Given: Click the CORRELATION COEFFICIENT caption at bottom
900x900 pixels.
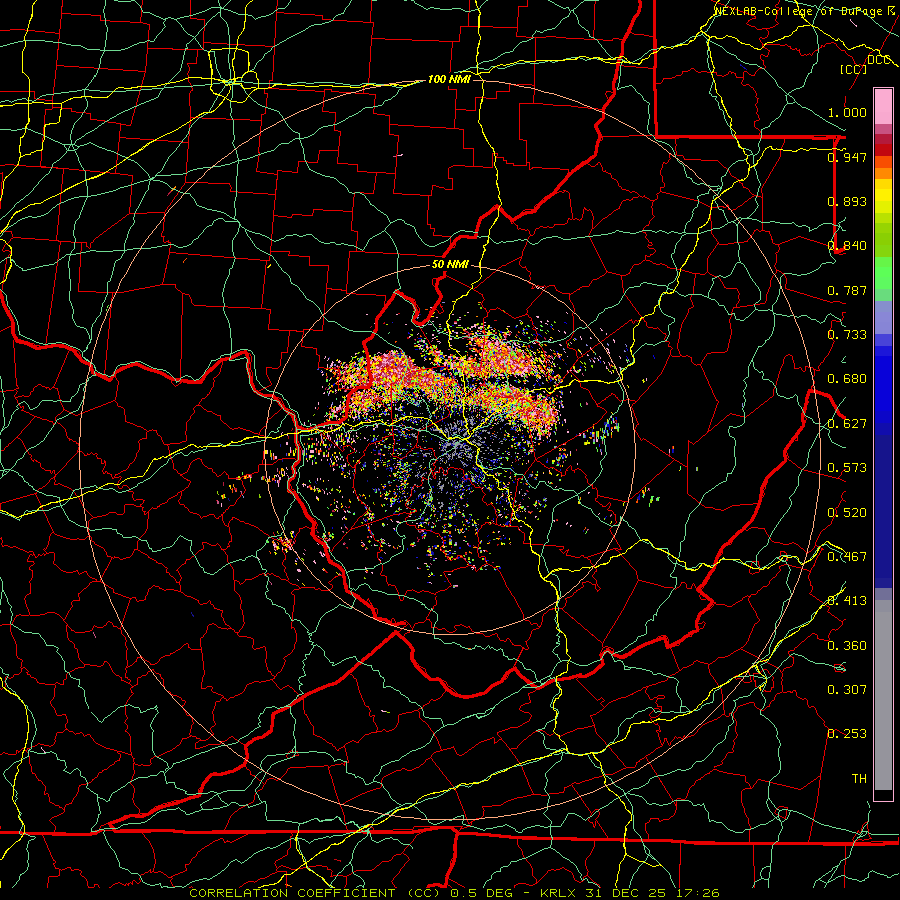Looking at the screenshot, I should (x=315, y=893).
